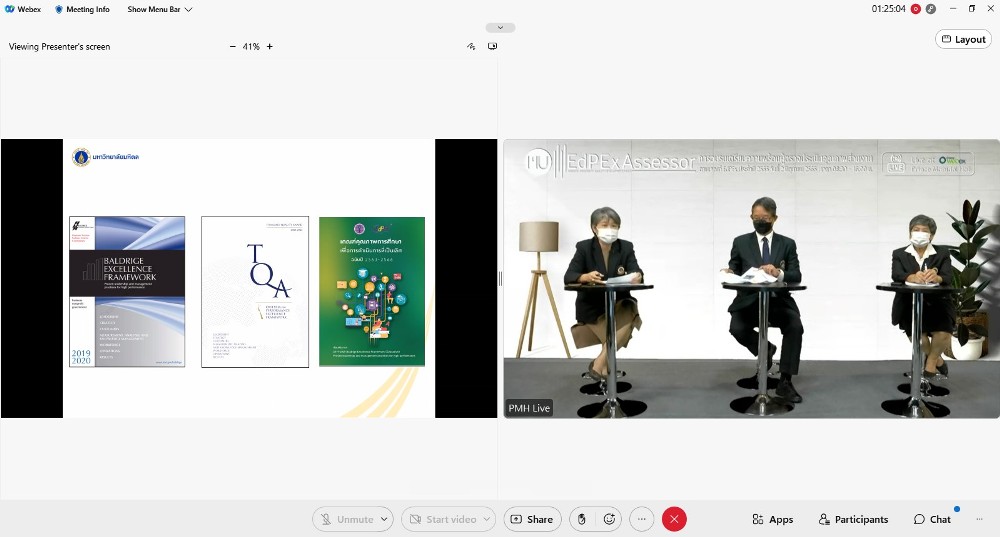Click the Unmute microphone button

click(345, 519)
